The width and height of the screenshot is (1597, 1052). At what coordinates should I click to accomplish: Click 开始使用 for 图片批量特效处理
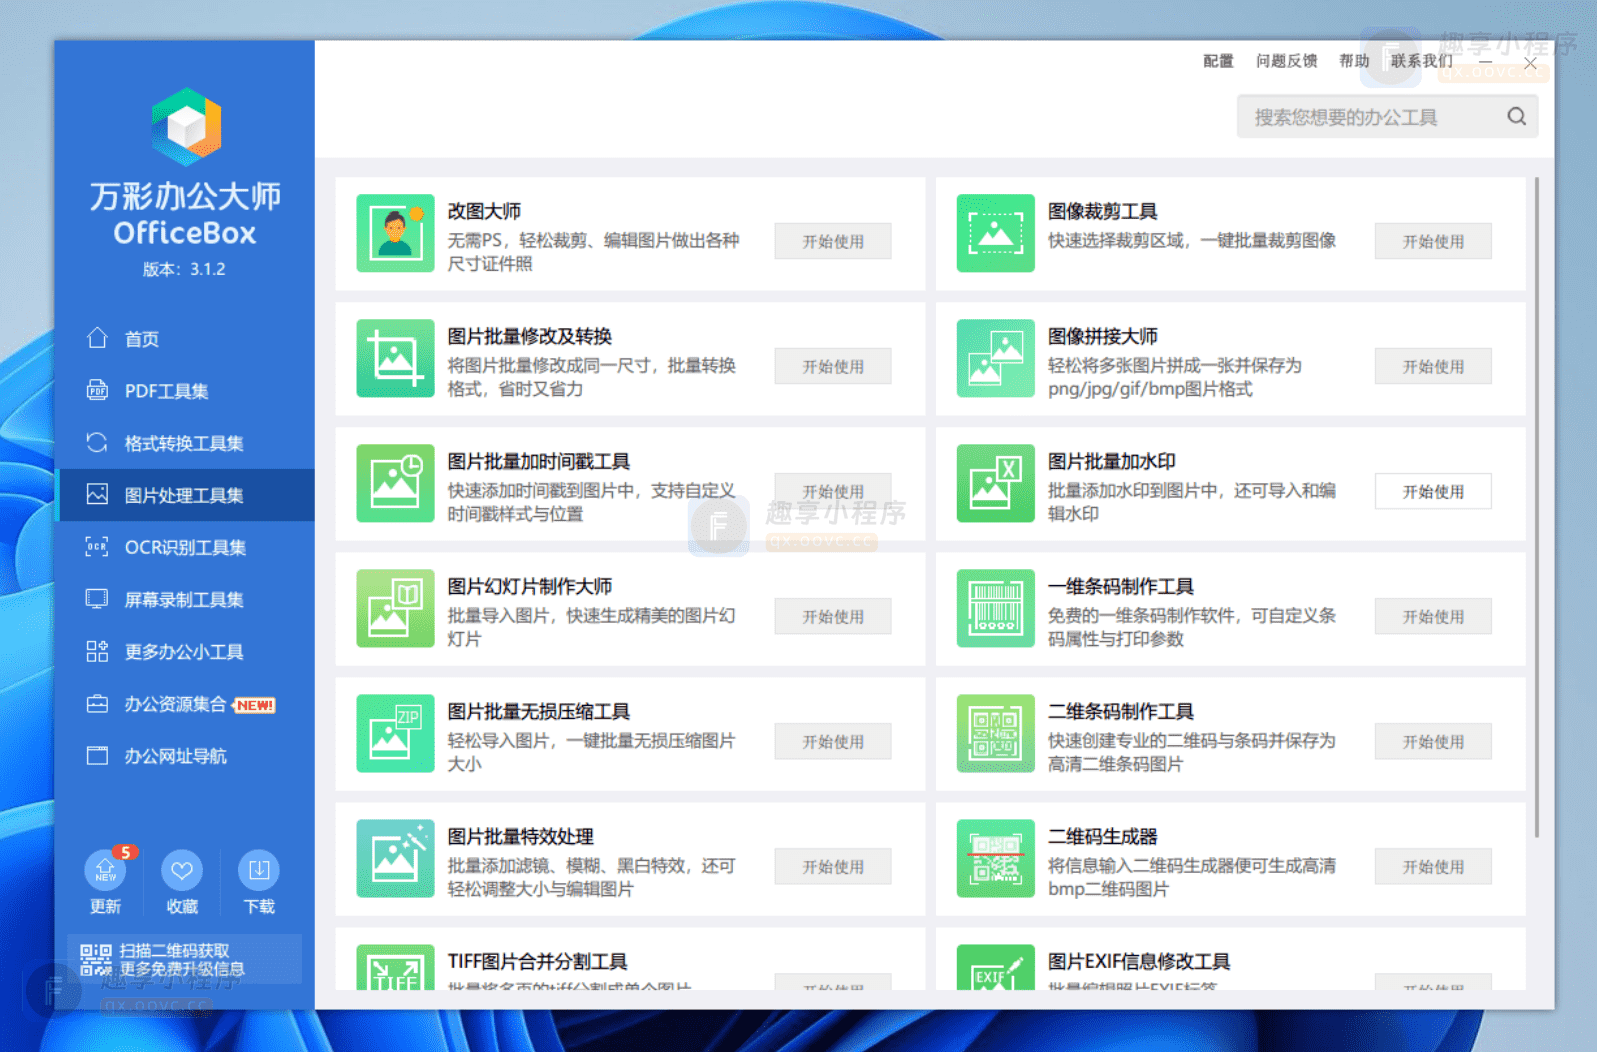tap(833, 866)
